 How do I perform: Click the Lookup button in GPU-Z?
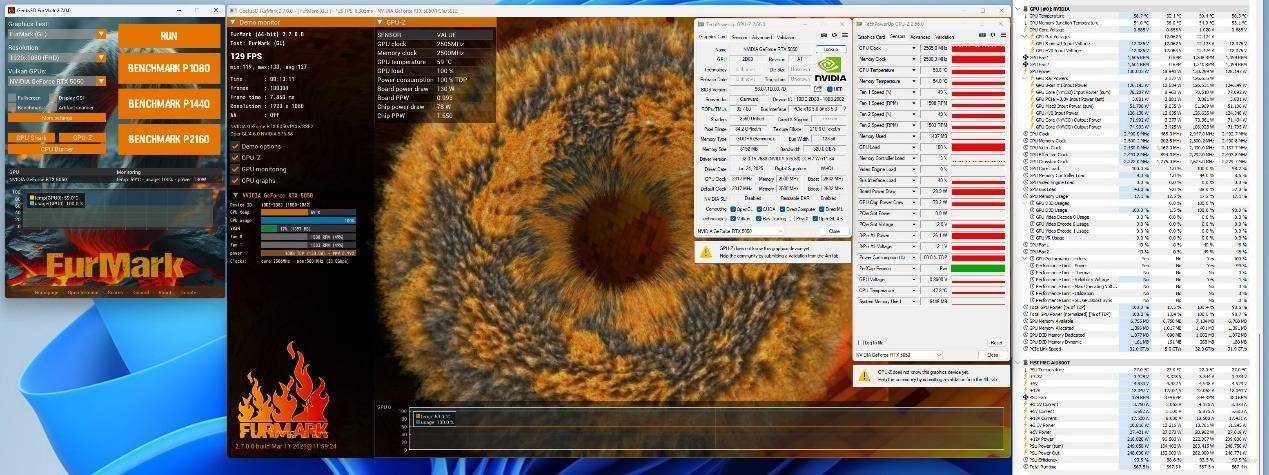click(831, 48)
